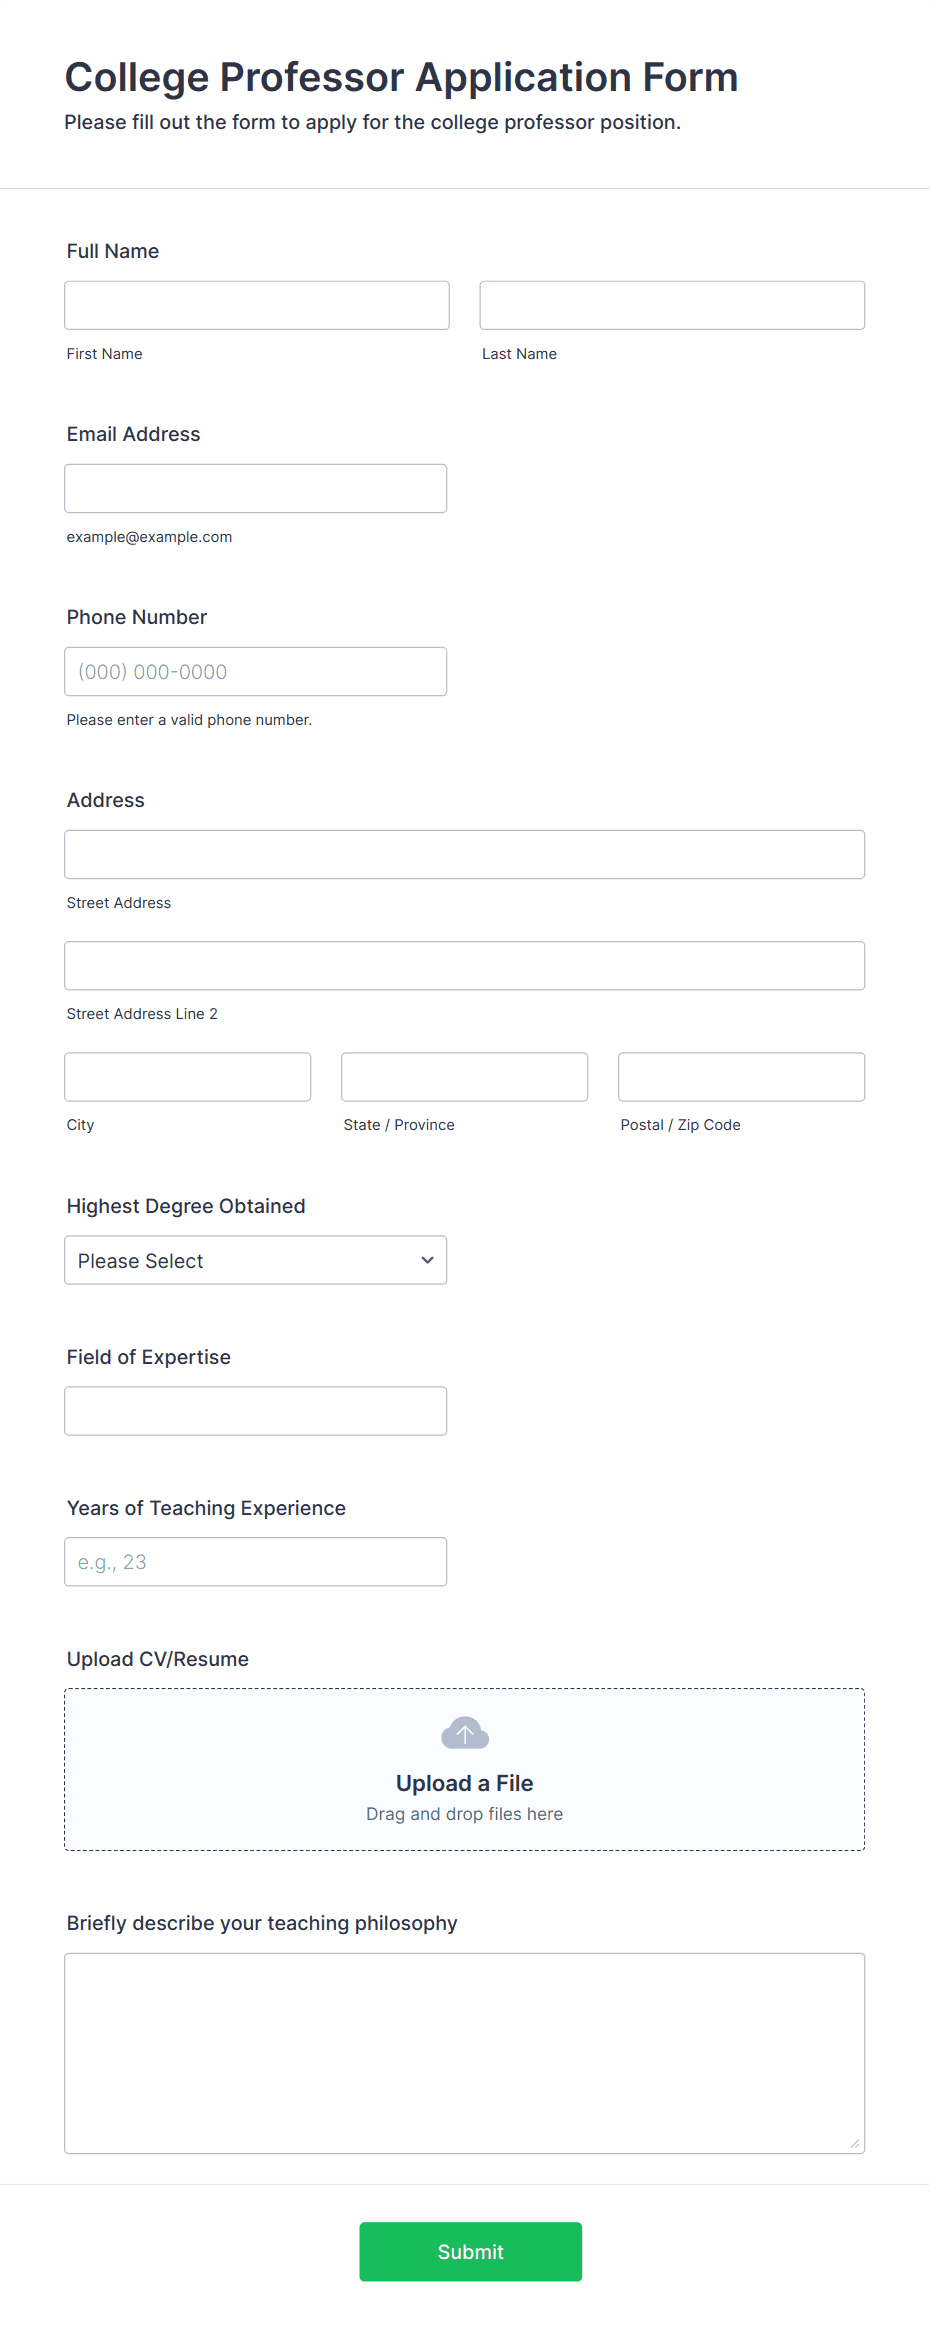Screen dimensions: 930x2331
Task: Focus the Last Name input field
Action: pos(672,305)
